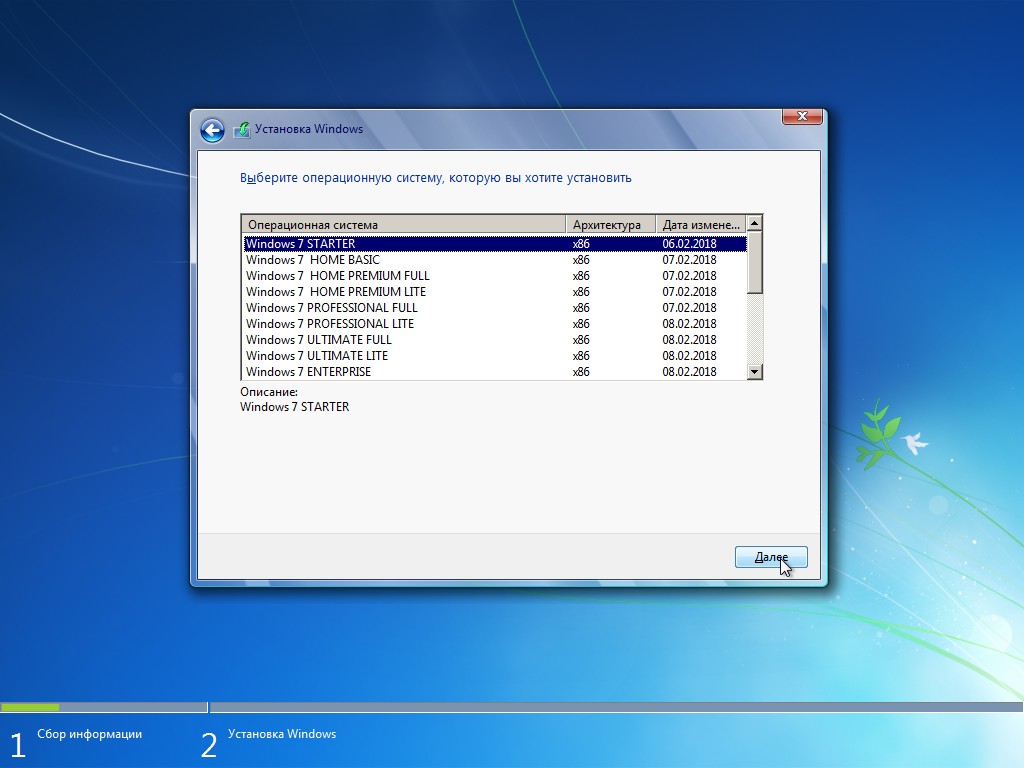This screenshot has width=1024, height=768.
Task: Sort list by Дата изменения column
Action: coord(700,224)
